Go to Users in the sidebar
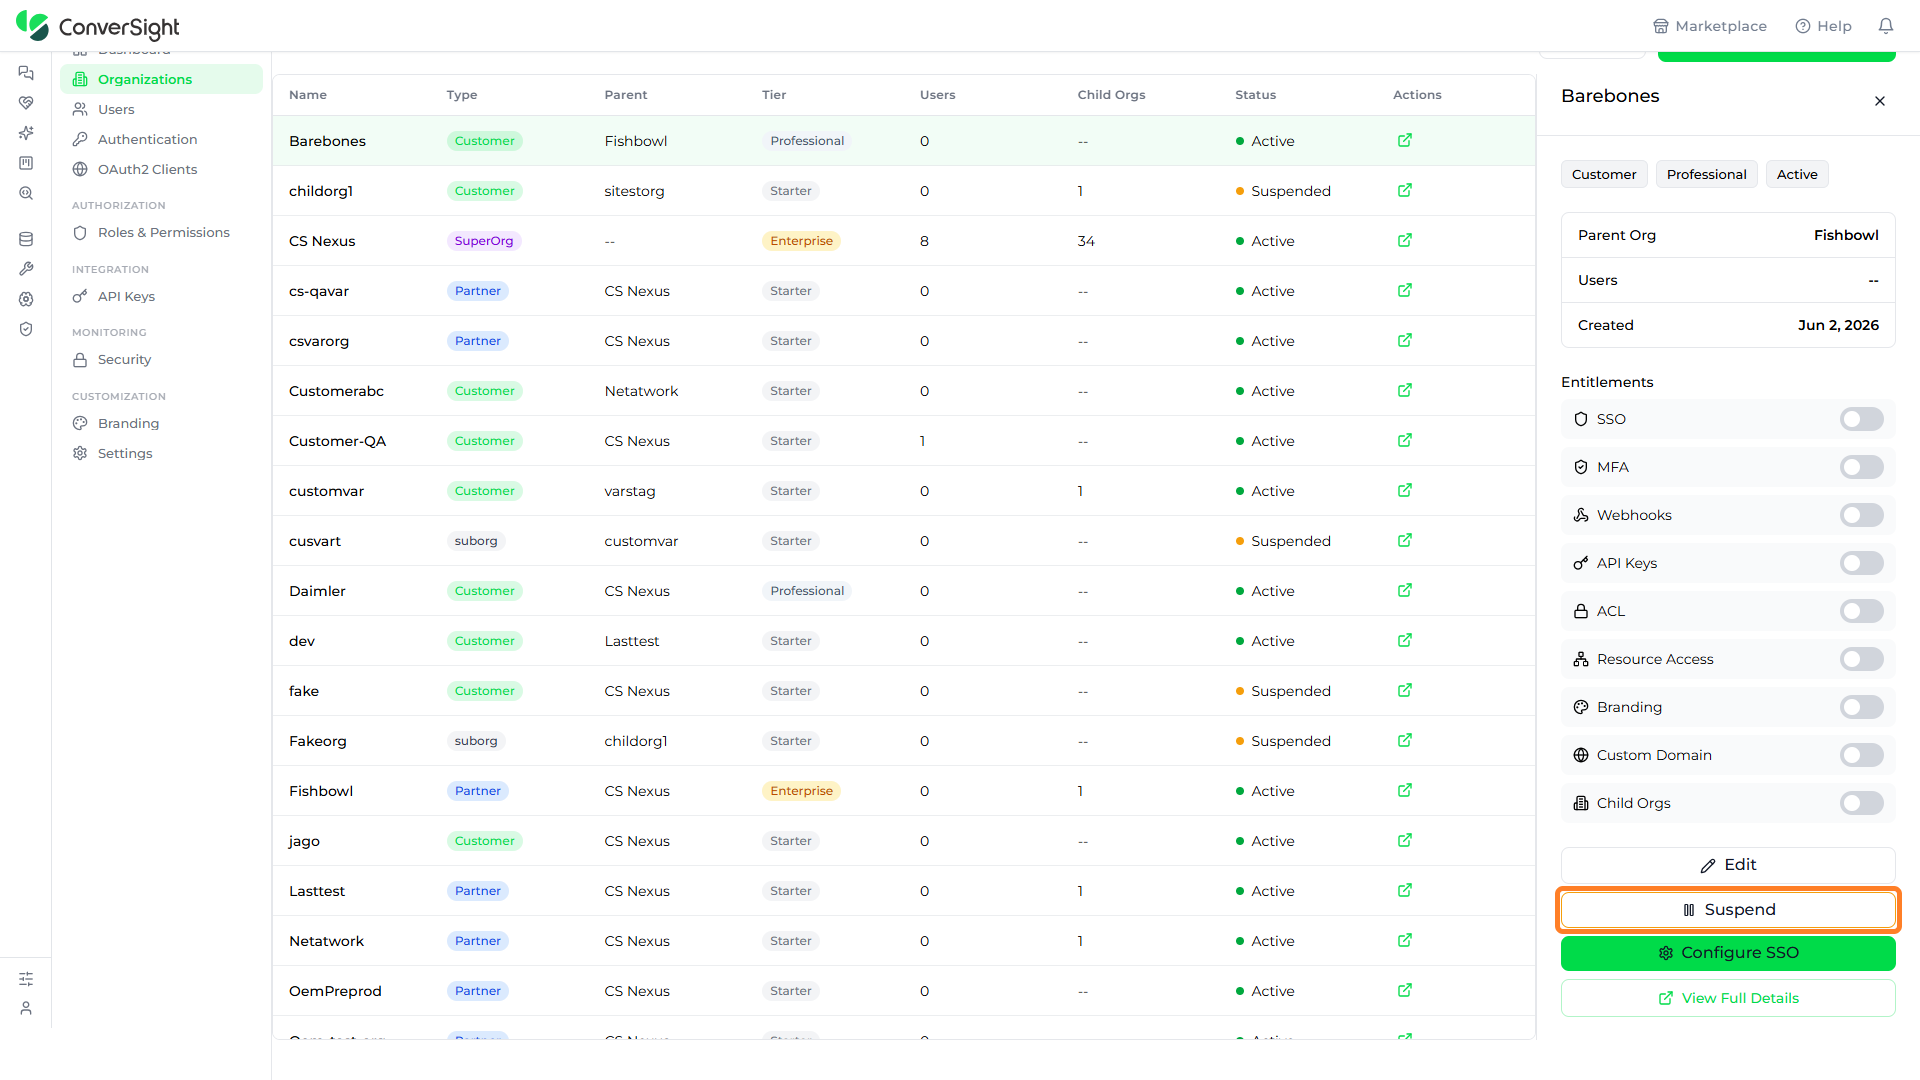Image resolution: width=1920 pixels, height=1080 pixels. coord(161,109)
